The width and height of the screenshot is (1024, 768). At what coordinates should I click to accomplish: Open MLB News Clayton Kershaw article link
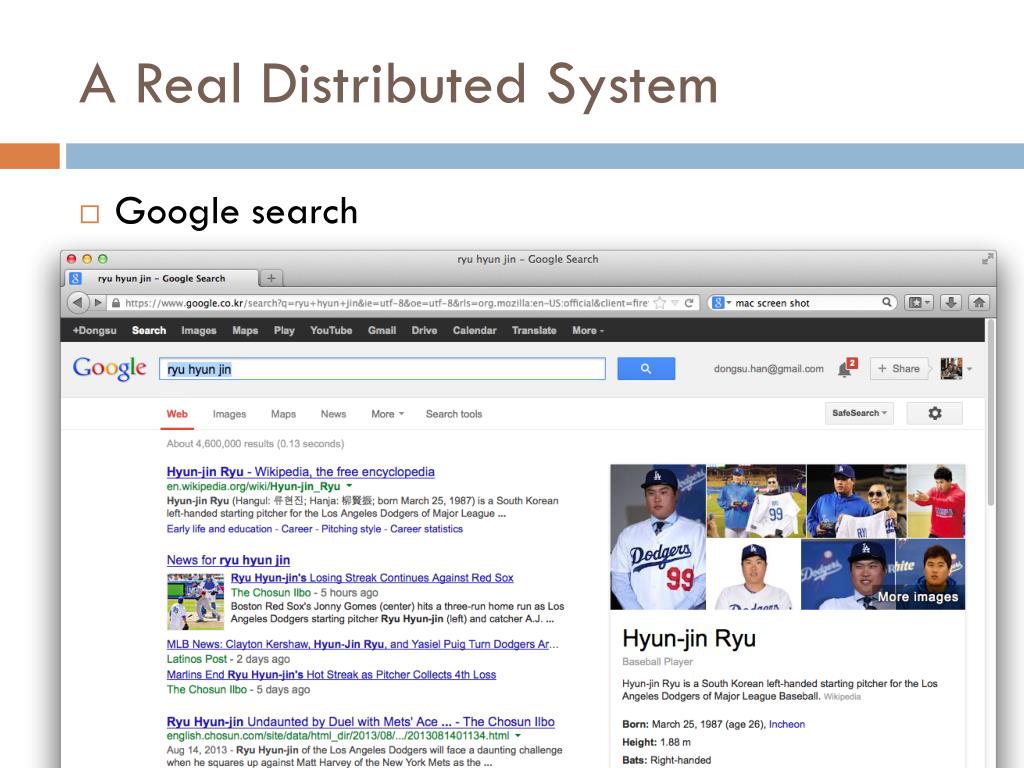(x=362, y=644)
